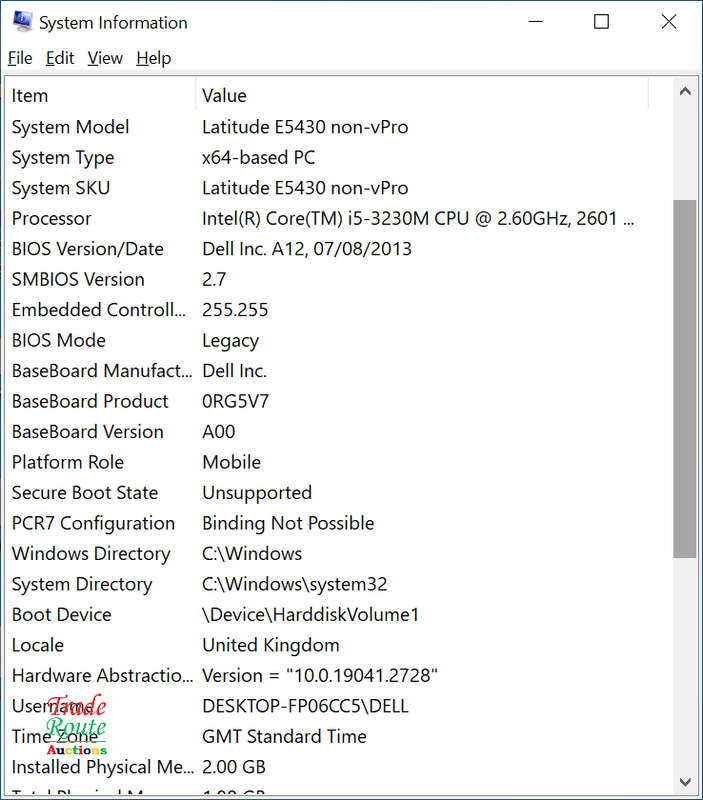Screen dimensions: 703x800
Task: Click the GMT Standard Time value
Action: click(285, 737)
